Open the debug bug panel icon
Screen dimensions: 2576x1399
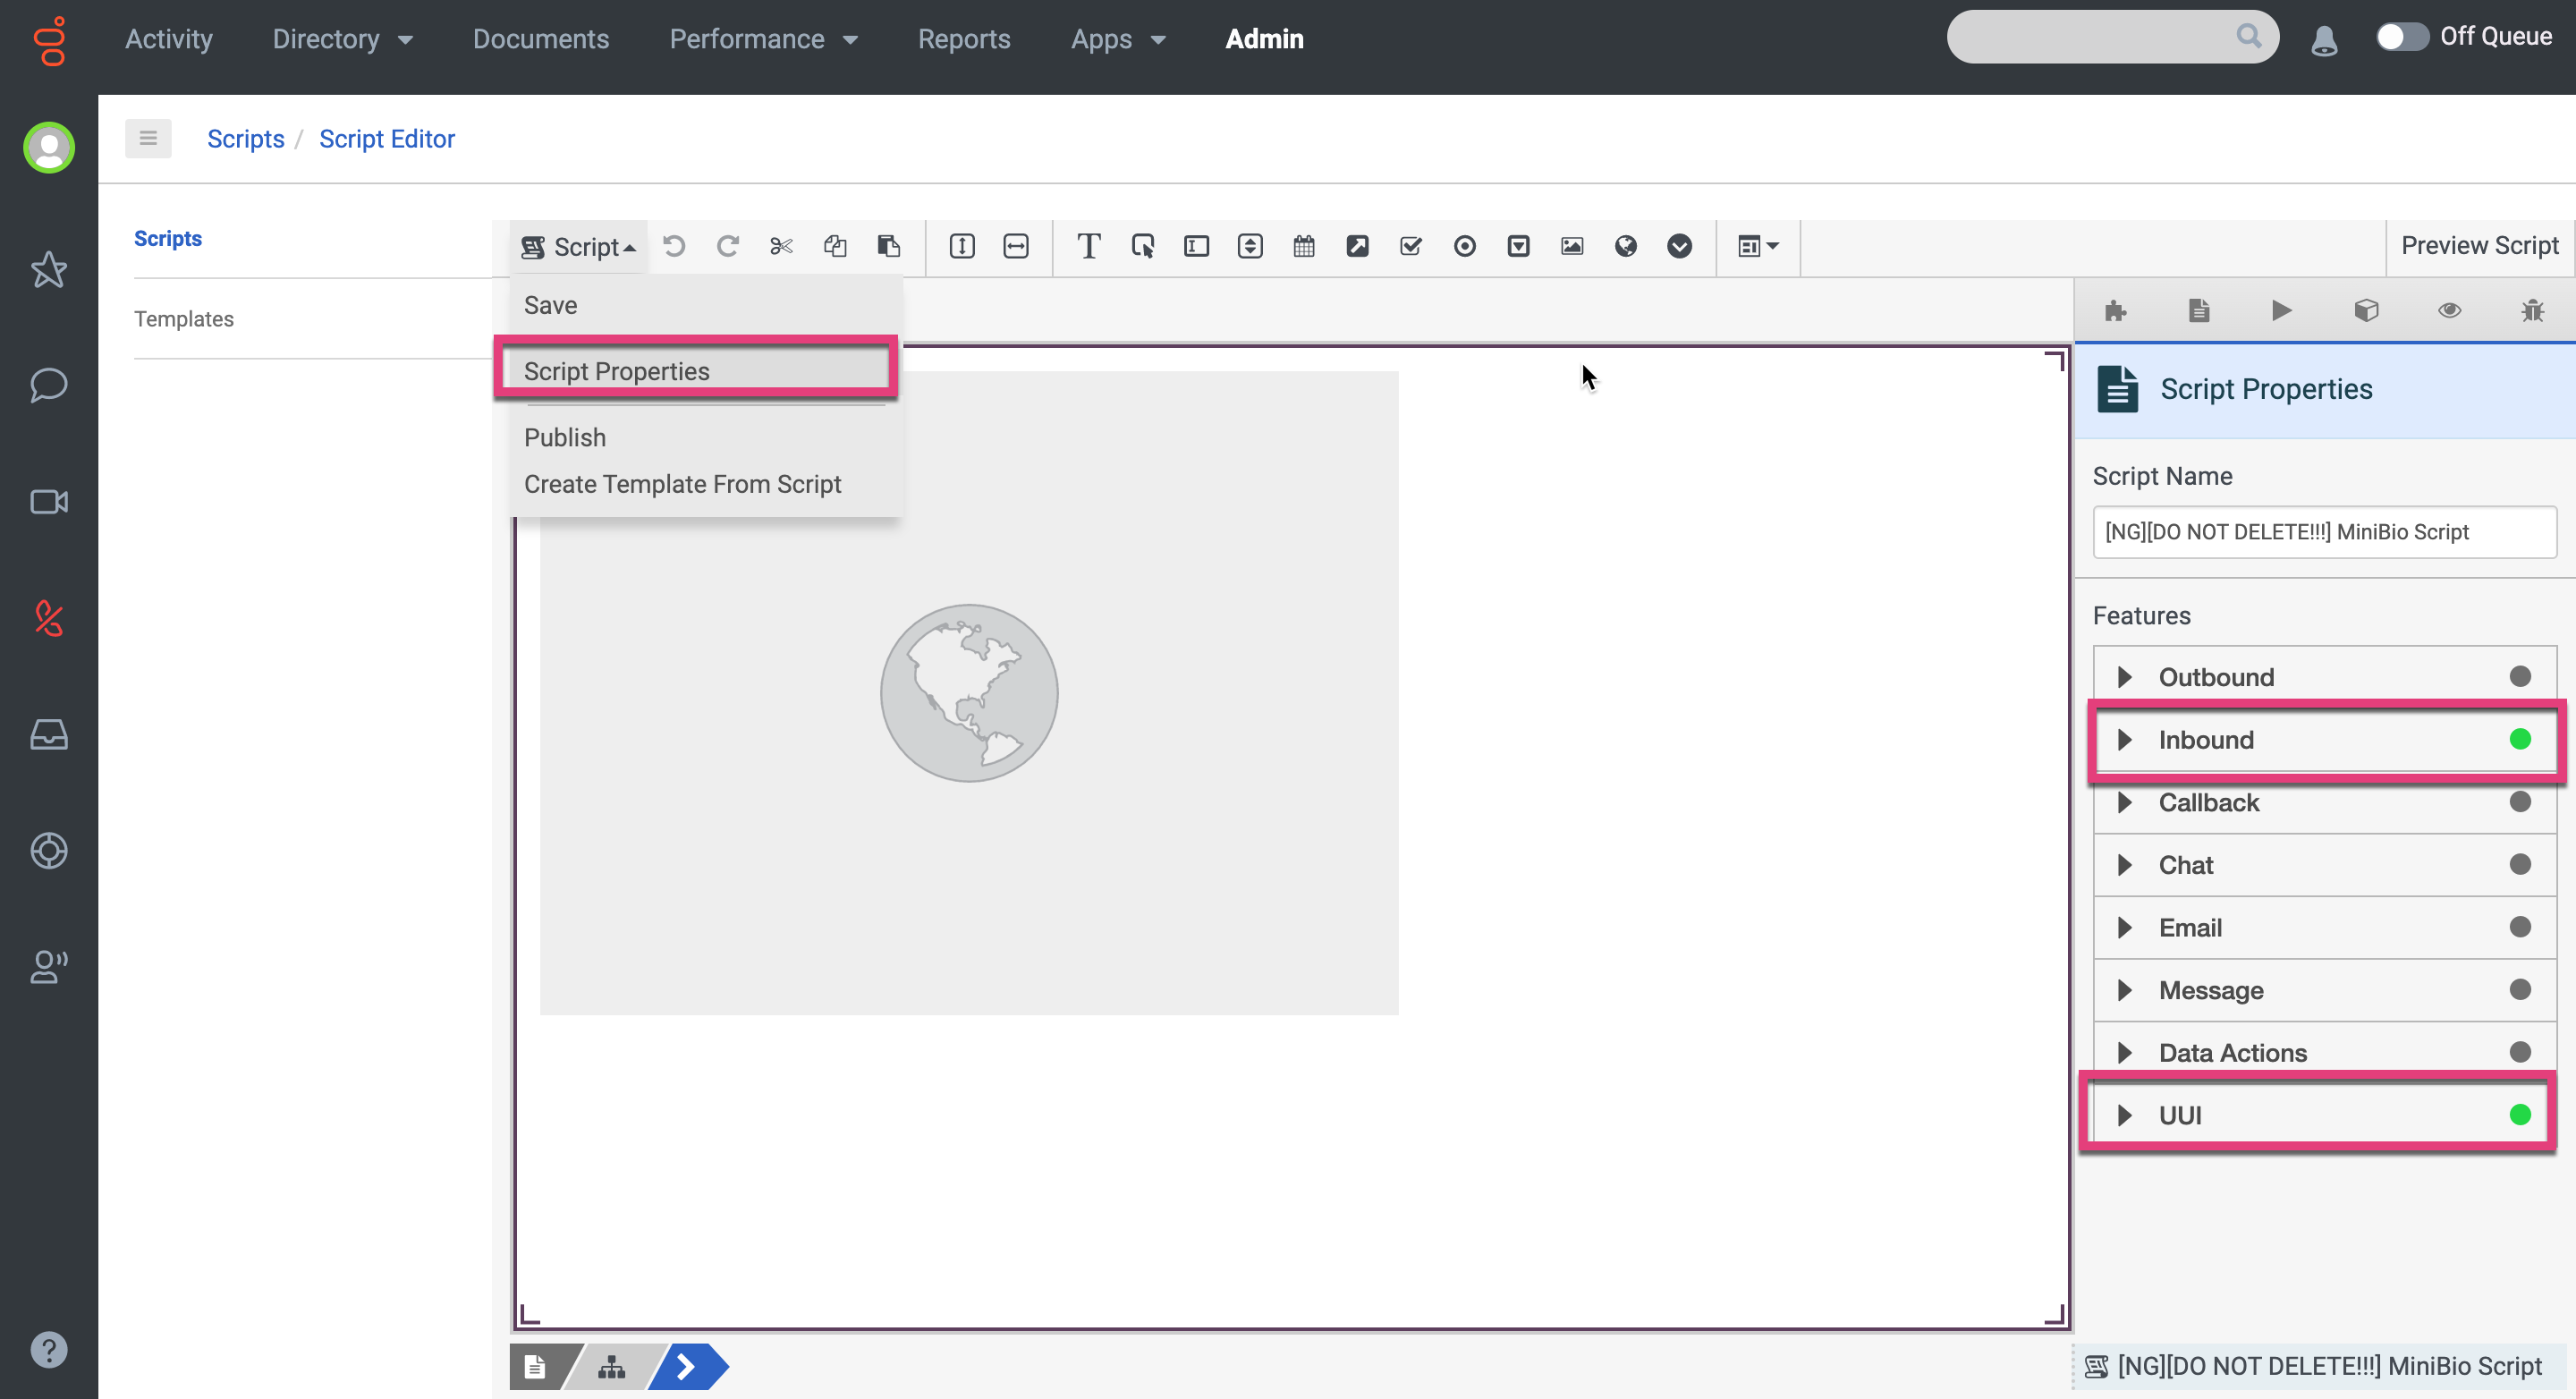coord(2532,310)
